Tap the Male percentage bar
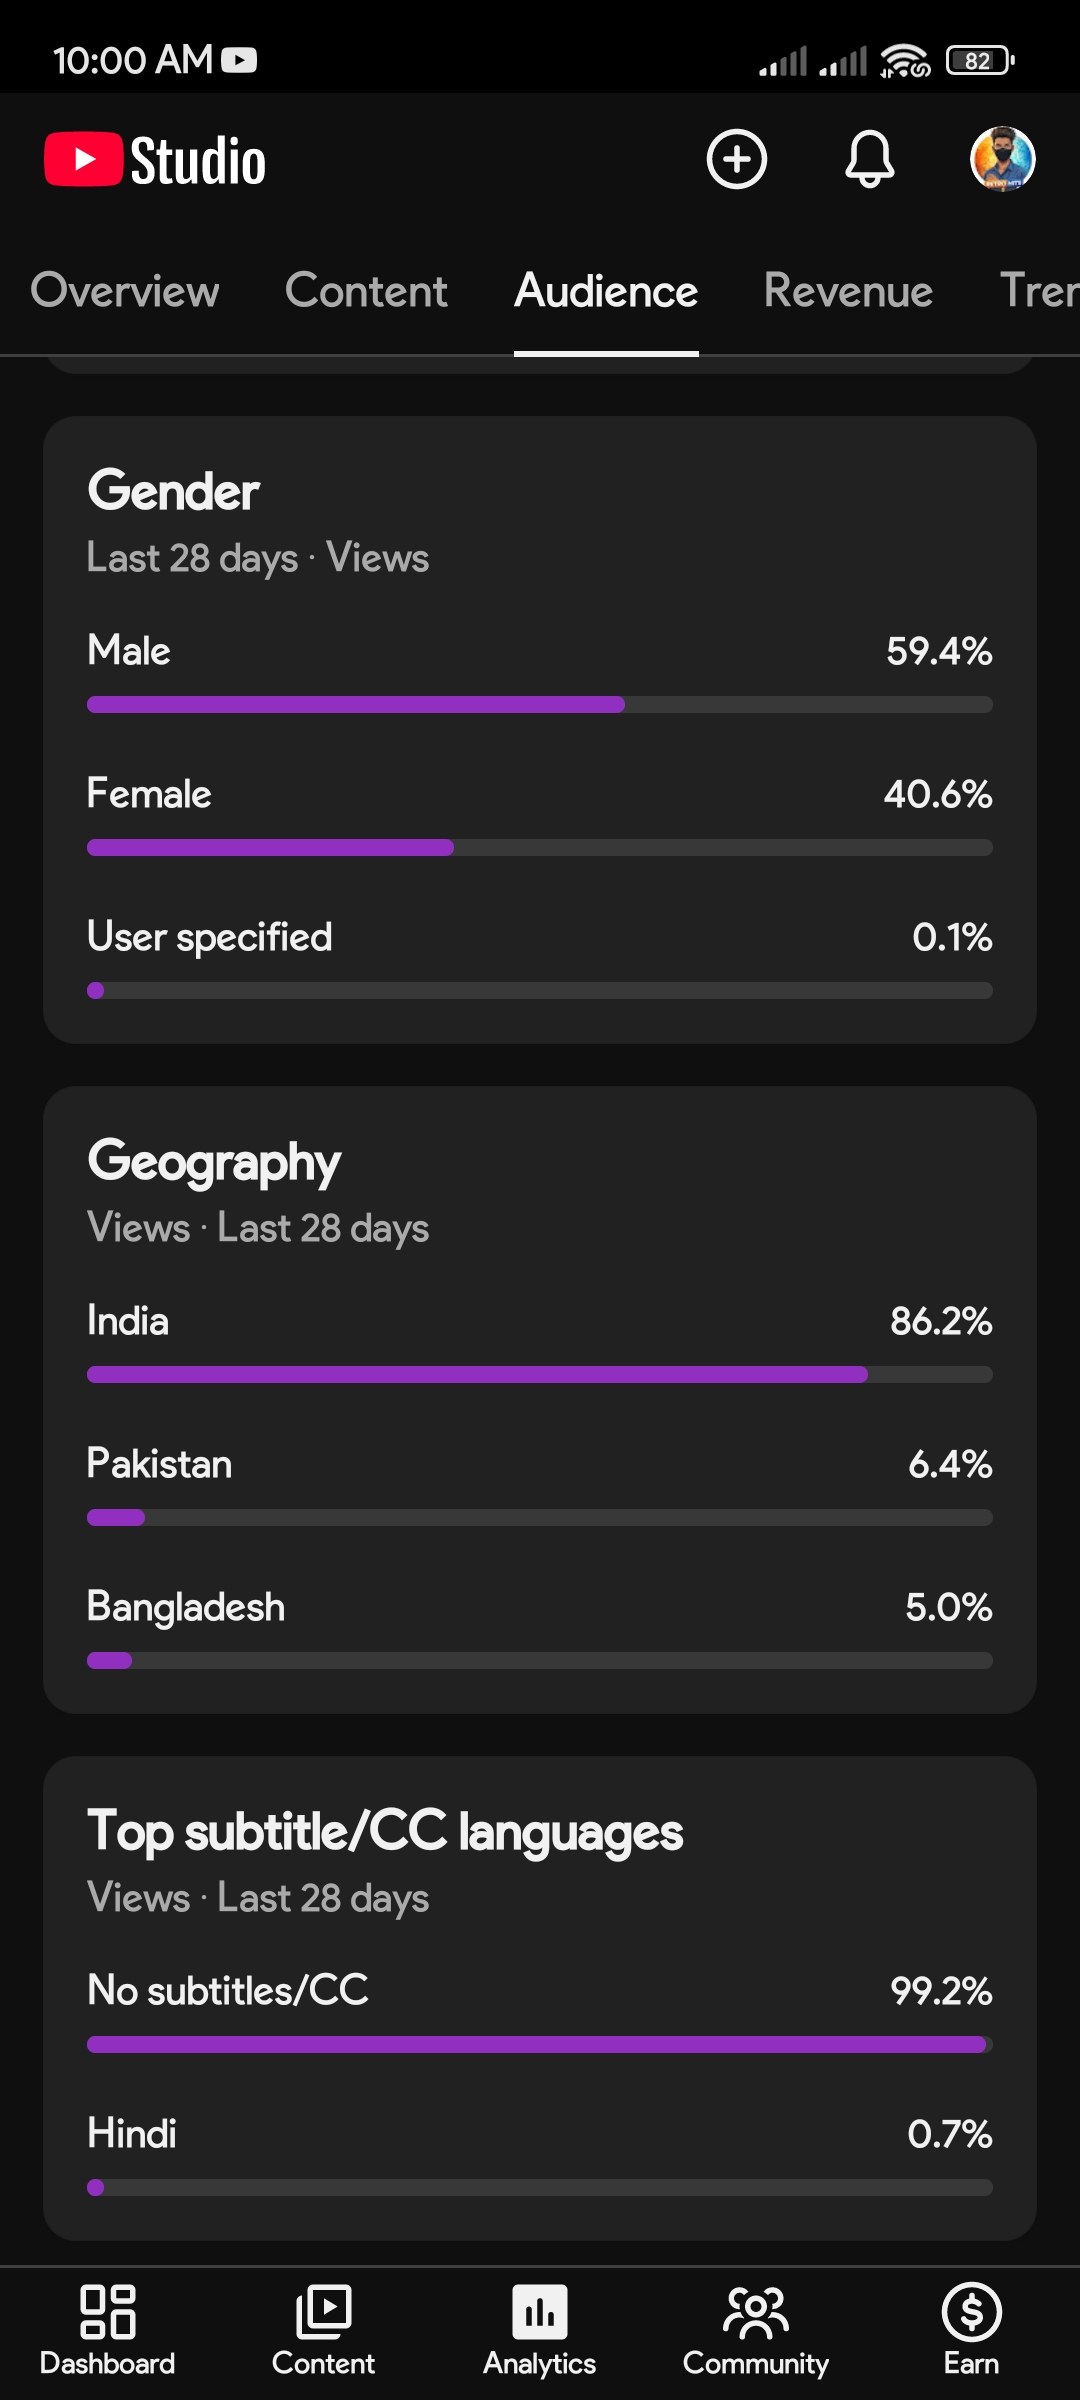The height and width of the screenshot is (2400, 1080). point(540,704)
